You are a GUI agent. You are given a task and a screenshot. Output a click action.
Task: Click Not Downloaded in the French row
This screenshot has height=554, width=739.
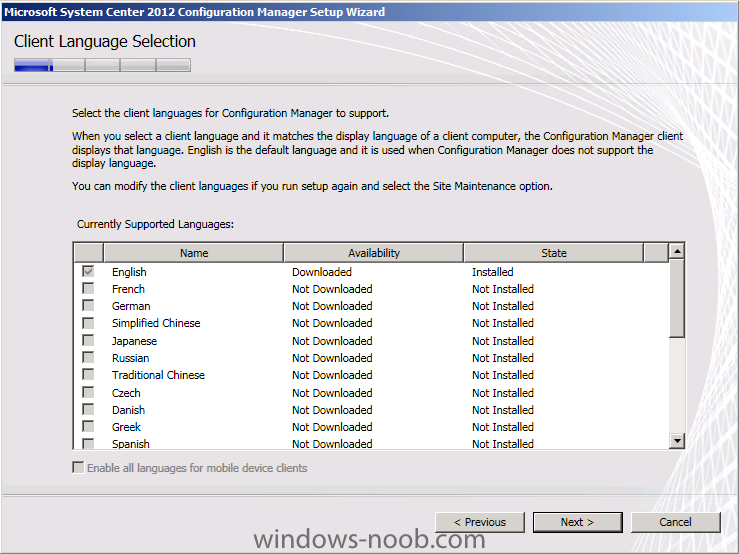[x=332, y=289]
